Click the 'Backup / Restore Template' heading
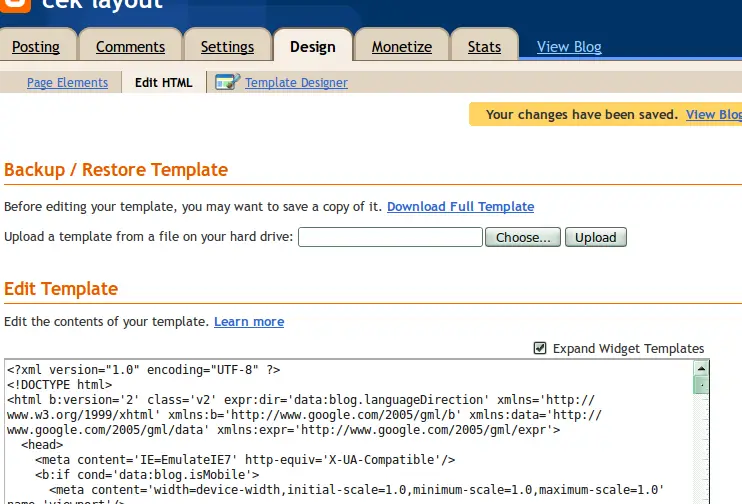 point(116,169)
